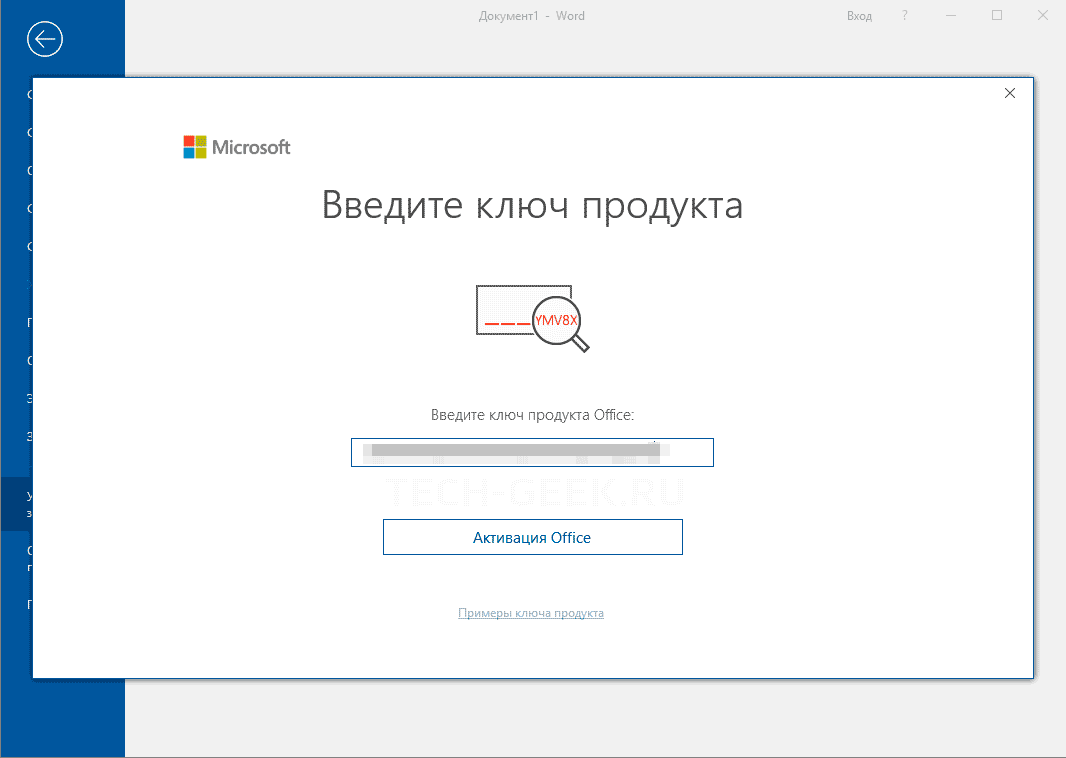The width and height of the screenshot is (1066, 758).
Task: Click the "Введите ключ продукта" heading
Action: coord(532,205)
